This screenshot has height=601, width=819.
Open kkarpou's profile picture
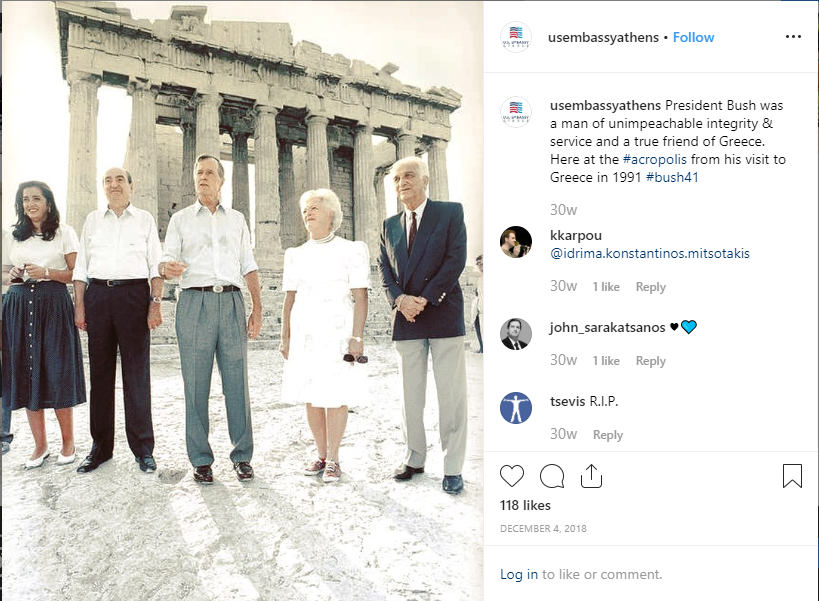point(516,242)
